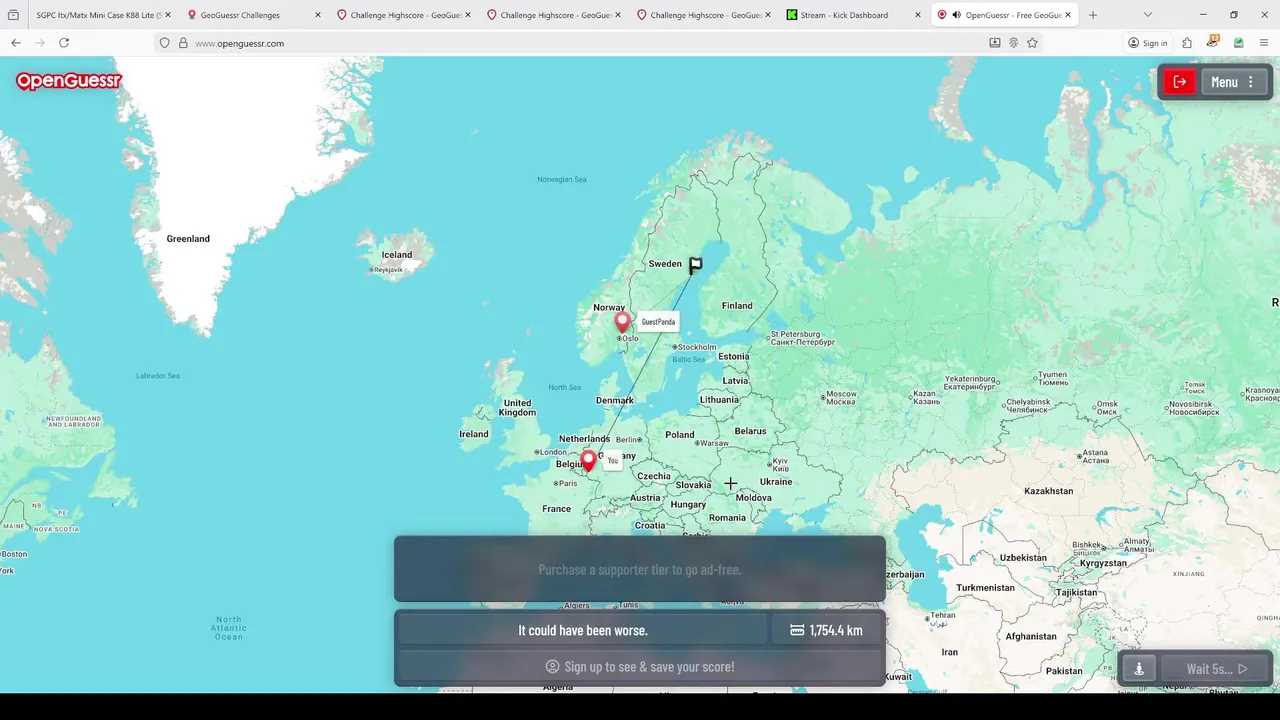This screenshot has height=720, width=1280.
Task: Reload the page with refresh icon
Action: (64, 43)
